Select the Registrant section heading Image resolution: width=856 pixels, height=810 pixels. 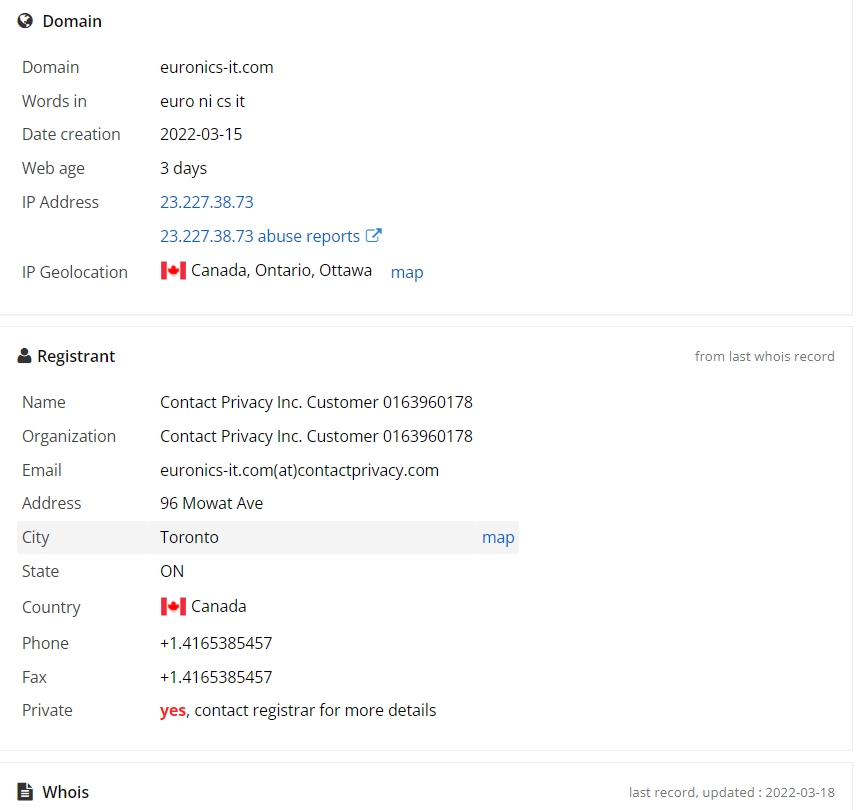pos(76,356)
